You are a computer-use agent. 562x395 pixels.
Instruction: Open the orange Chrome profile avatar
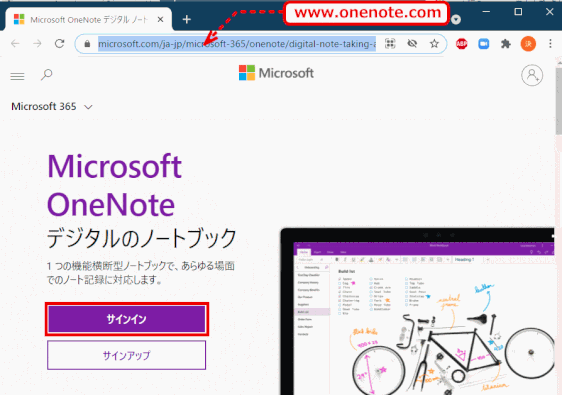point(528,44)
